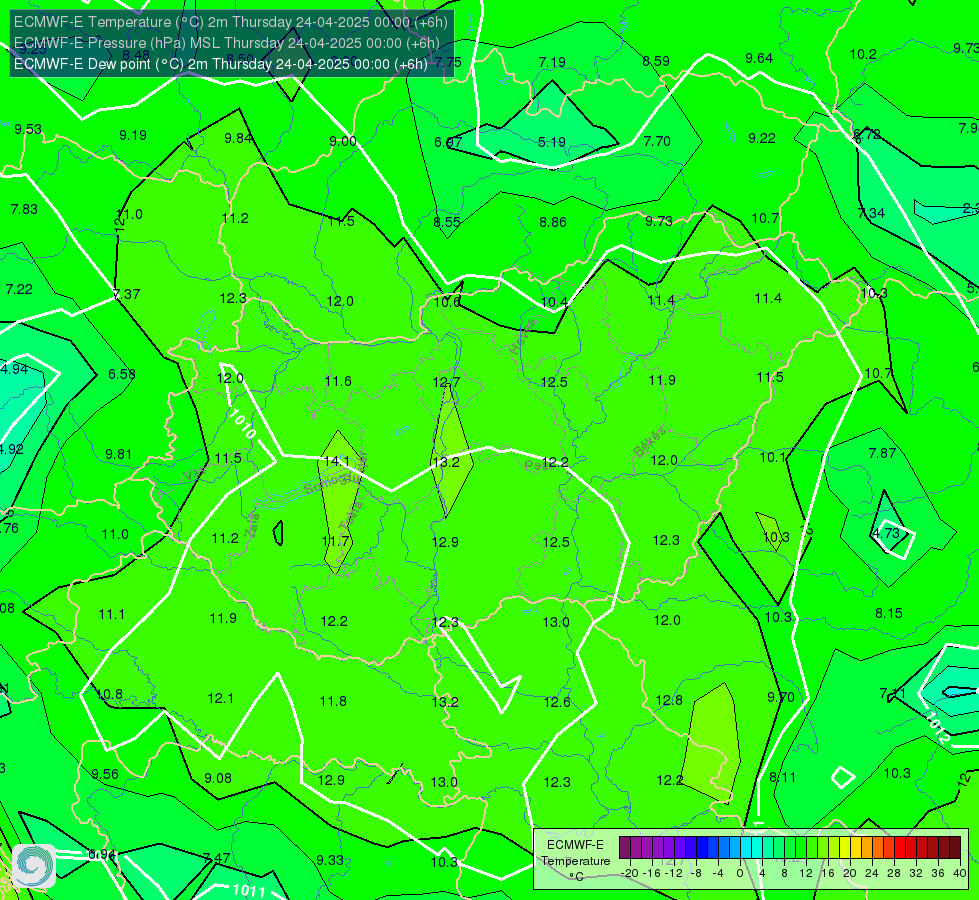Click the 8.59 temperature value
979x900 pixels.
pyautogui.click(x=656, y=61)
